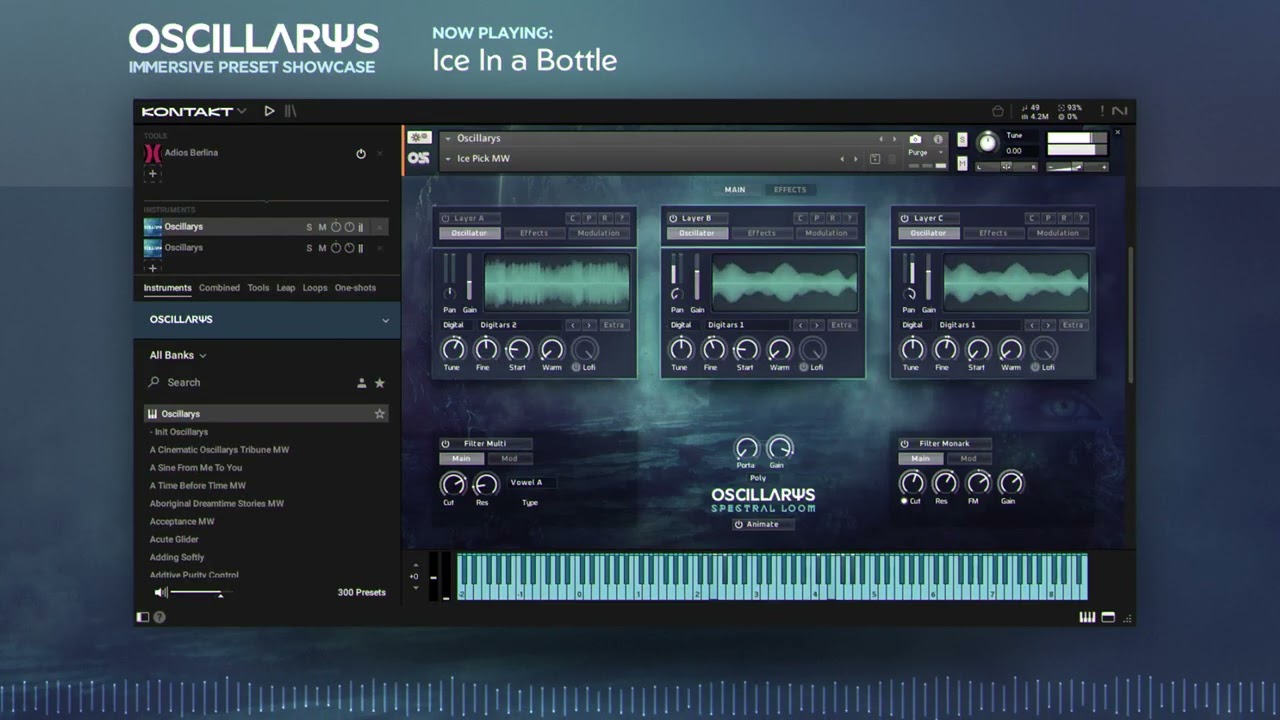1280x720 pixels.
Task: Solo the first Oscillarys instrument
Action: (x=309, y=227)
